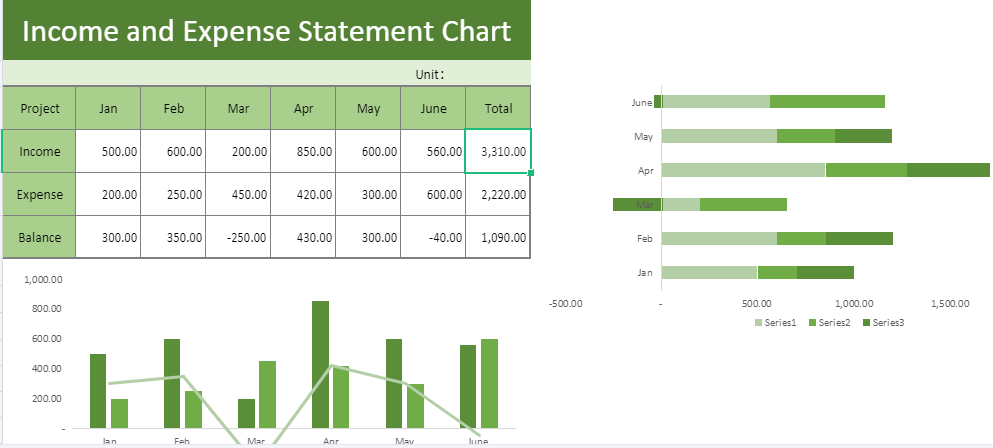Select the negative Mar bar segment

[637, 204]
